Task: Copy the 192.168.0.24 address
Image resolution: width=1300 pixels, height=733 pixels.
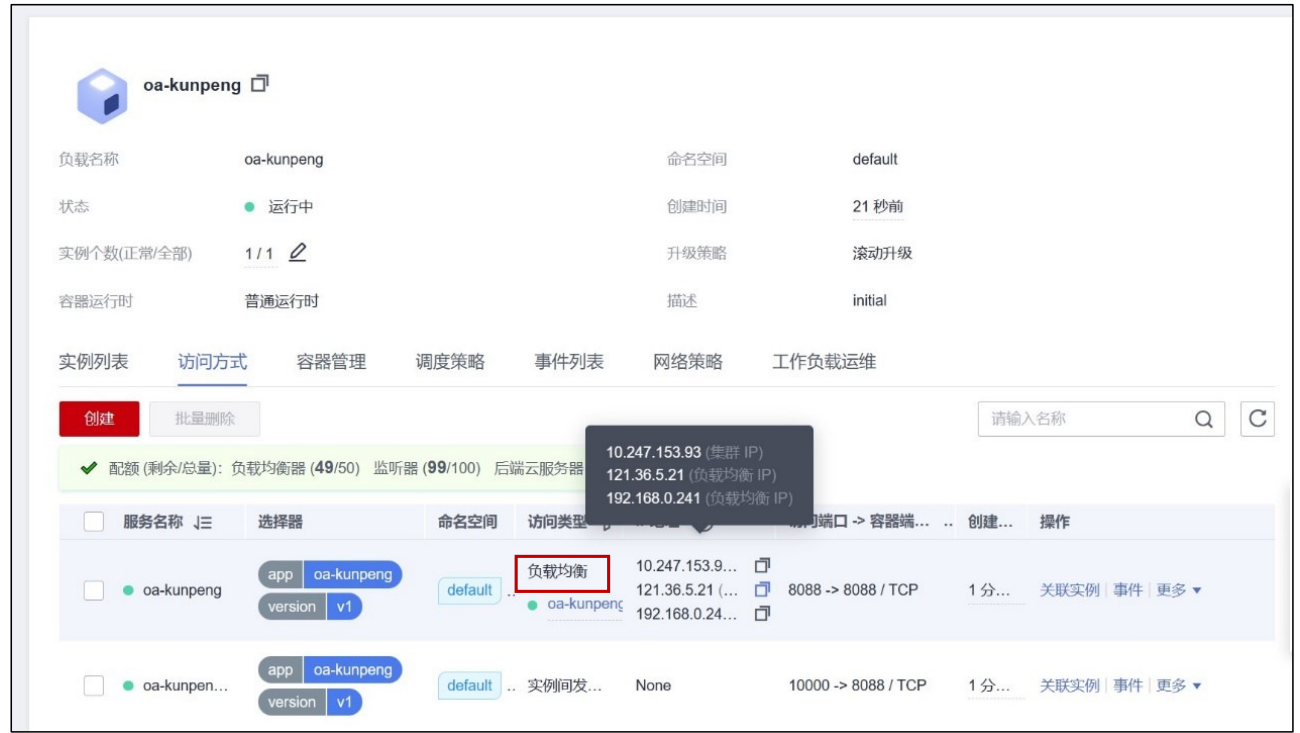Action: tap(761, 613)
